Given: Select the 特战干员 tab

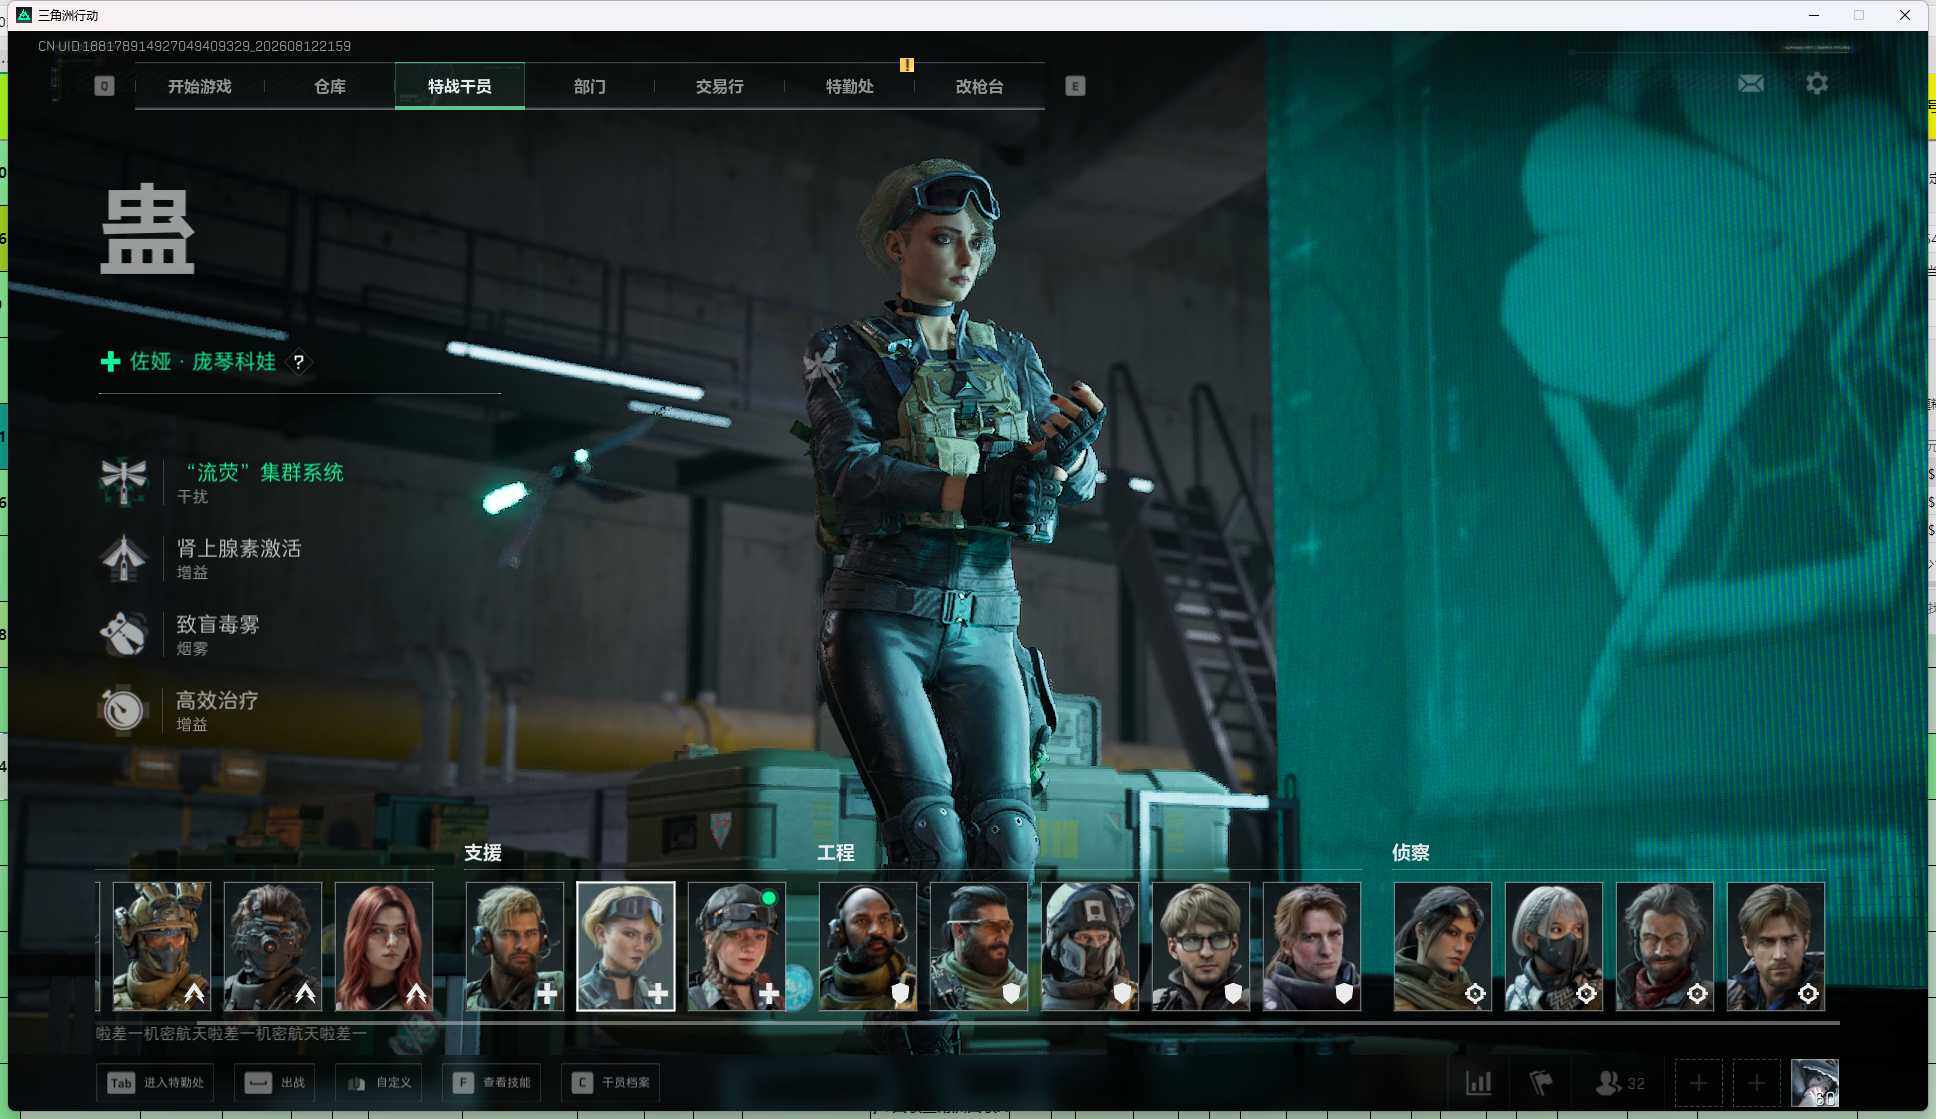Looking at the screenshot, I should coord(460,86).
